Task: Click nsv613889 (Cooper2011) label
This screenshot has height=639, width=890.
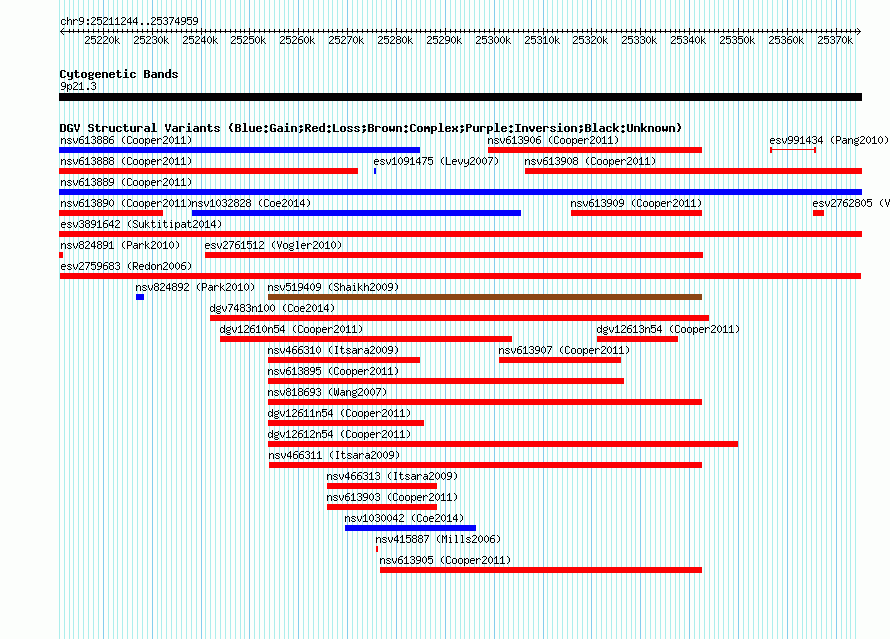Action: pyautogui.click(x=126, y=182)
